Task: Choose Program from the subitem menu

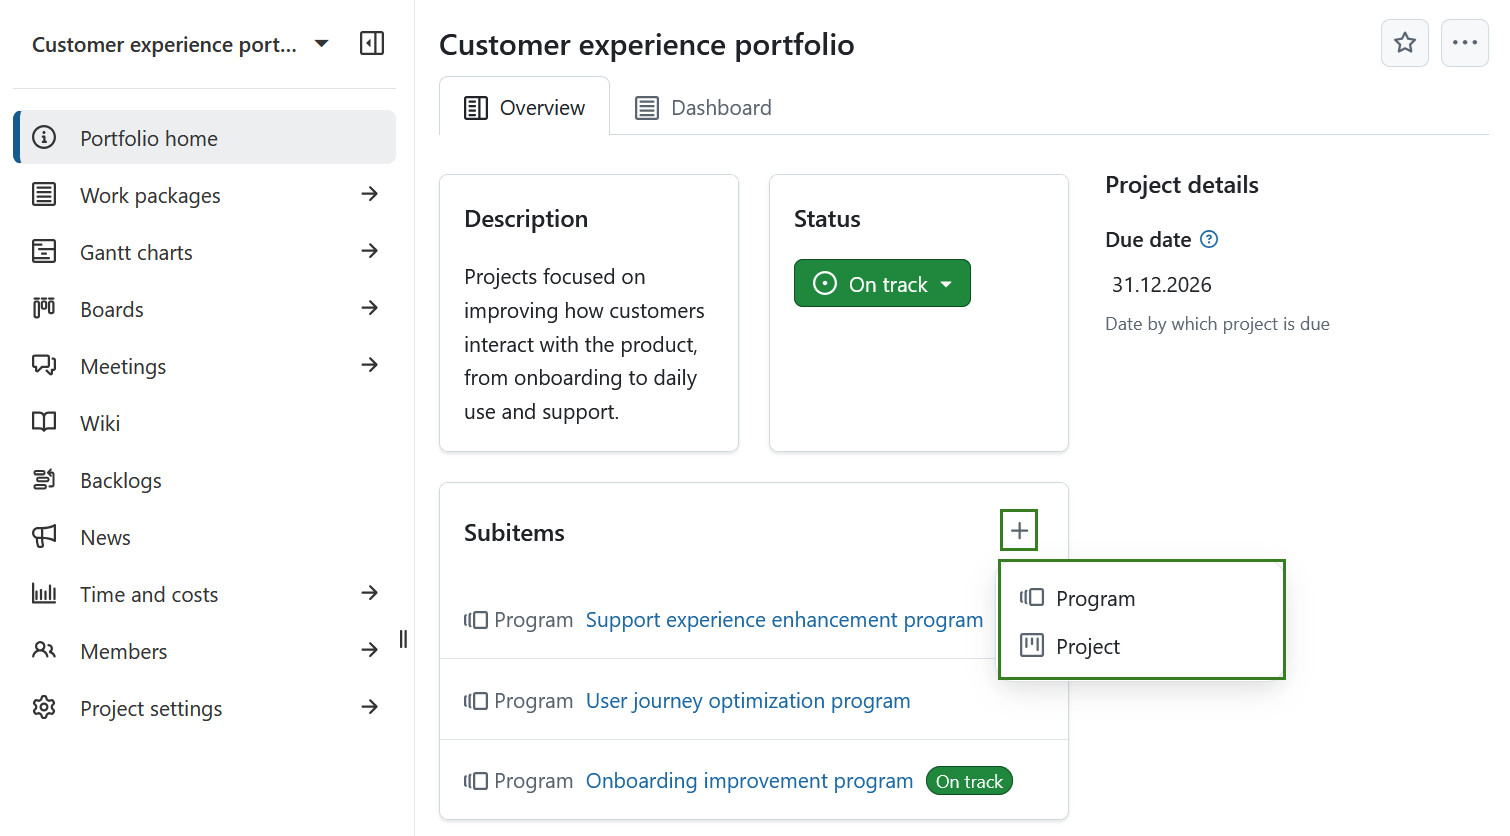Action: [1095, 598]
